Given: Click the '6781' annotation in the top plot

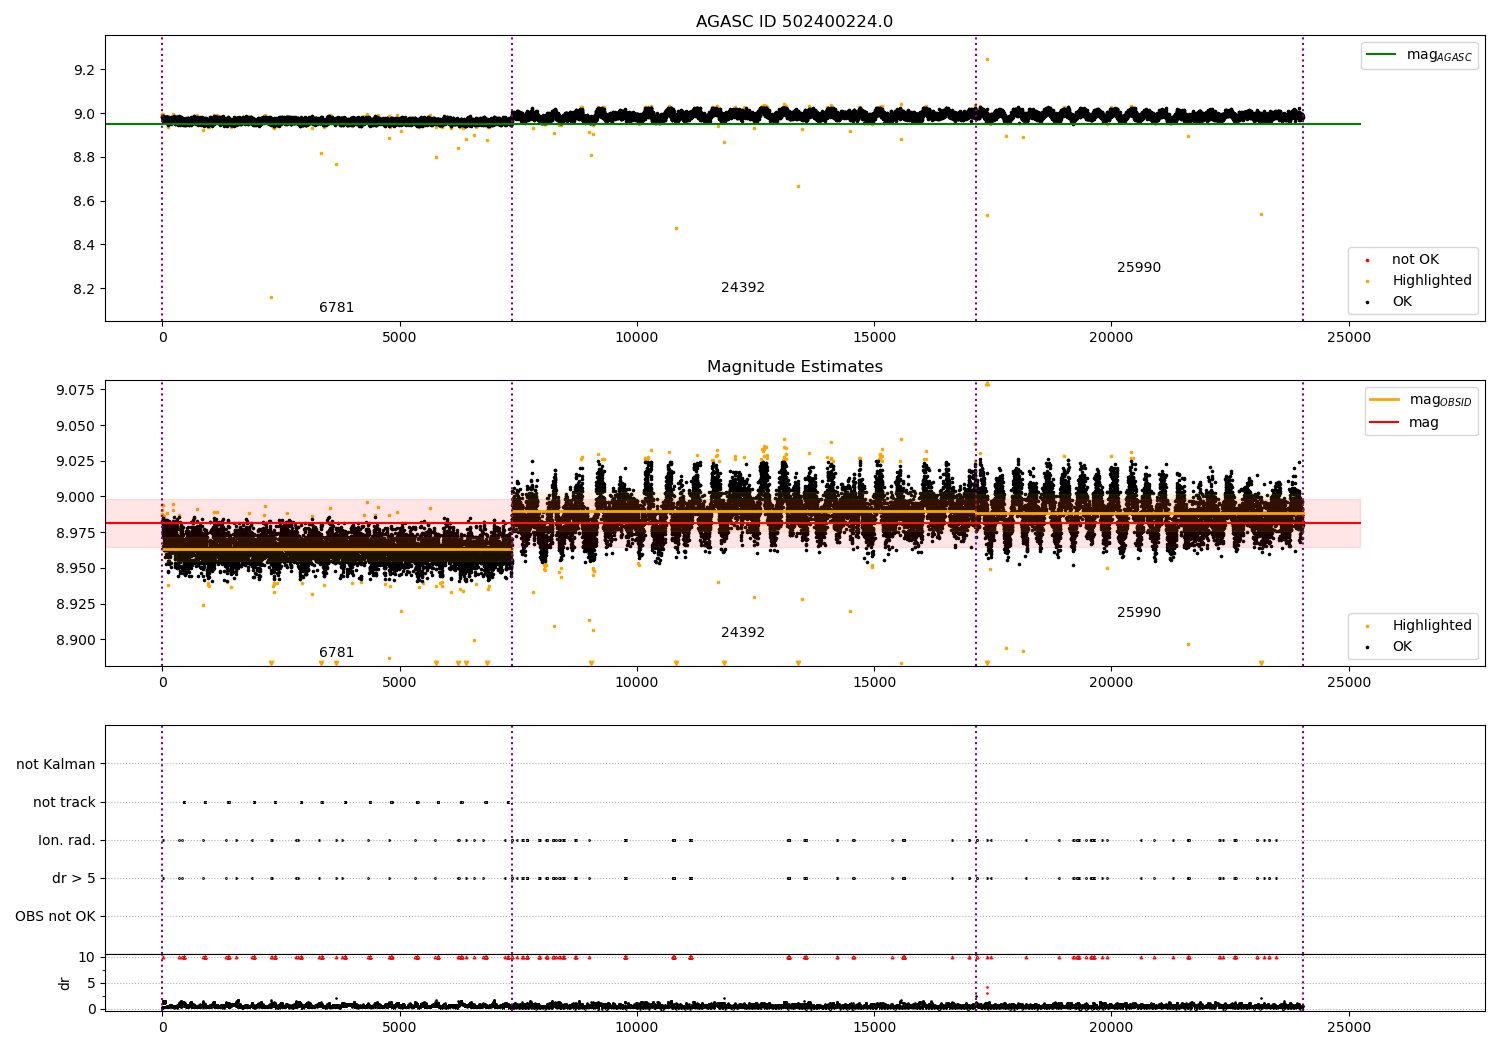Looking at the screenshot, I should 336,308.
